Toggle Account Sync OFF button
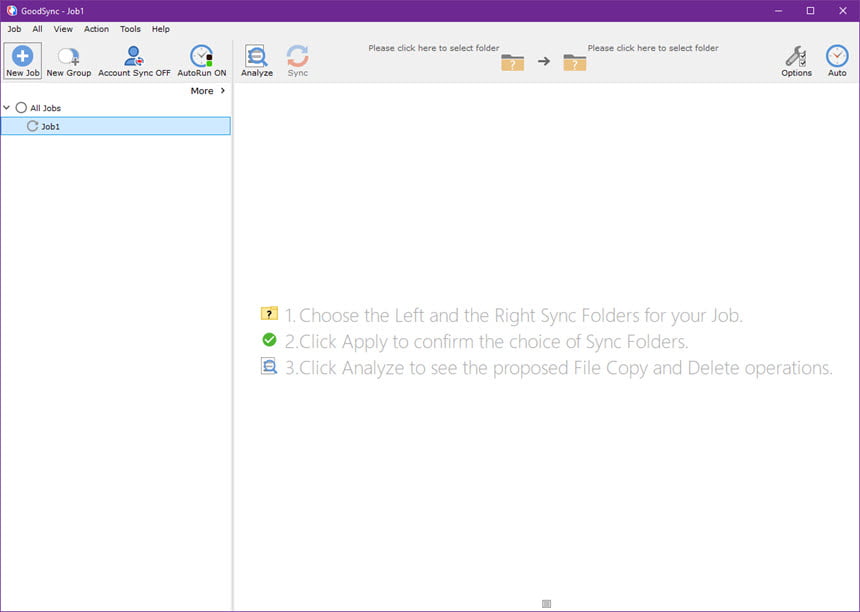The image size is (860, 612). [x=134, y=60]
